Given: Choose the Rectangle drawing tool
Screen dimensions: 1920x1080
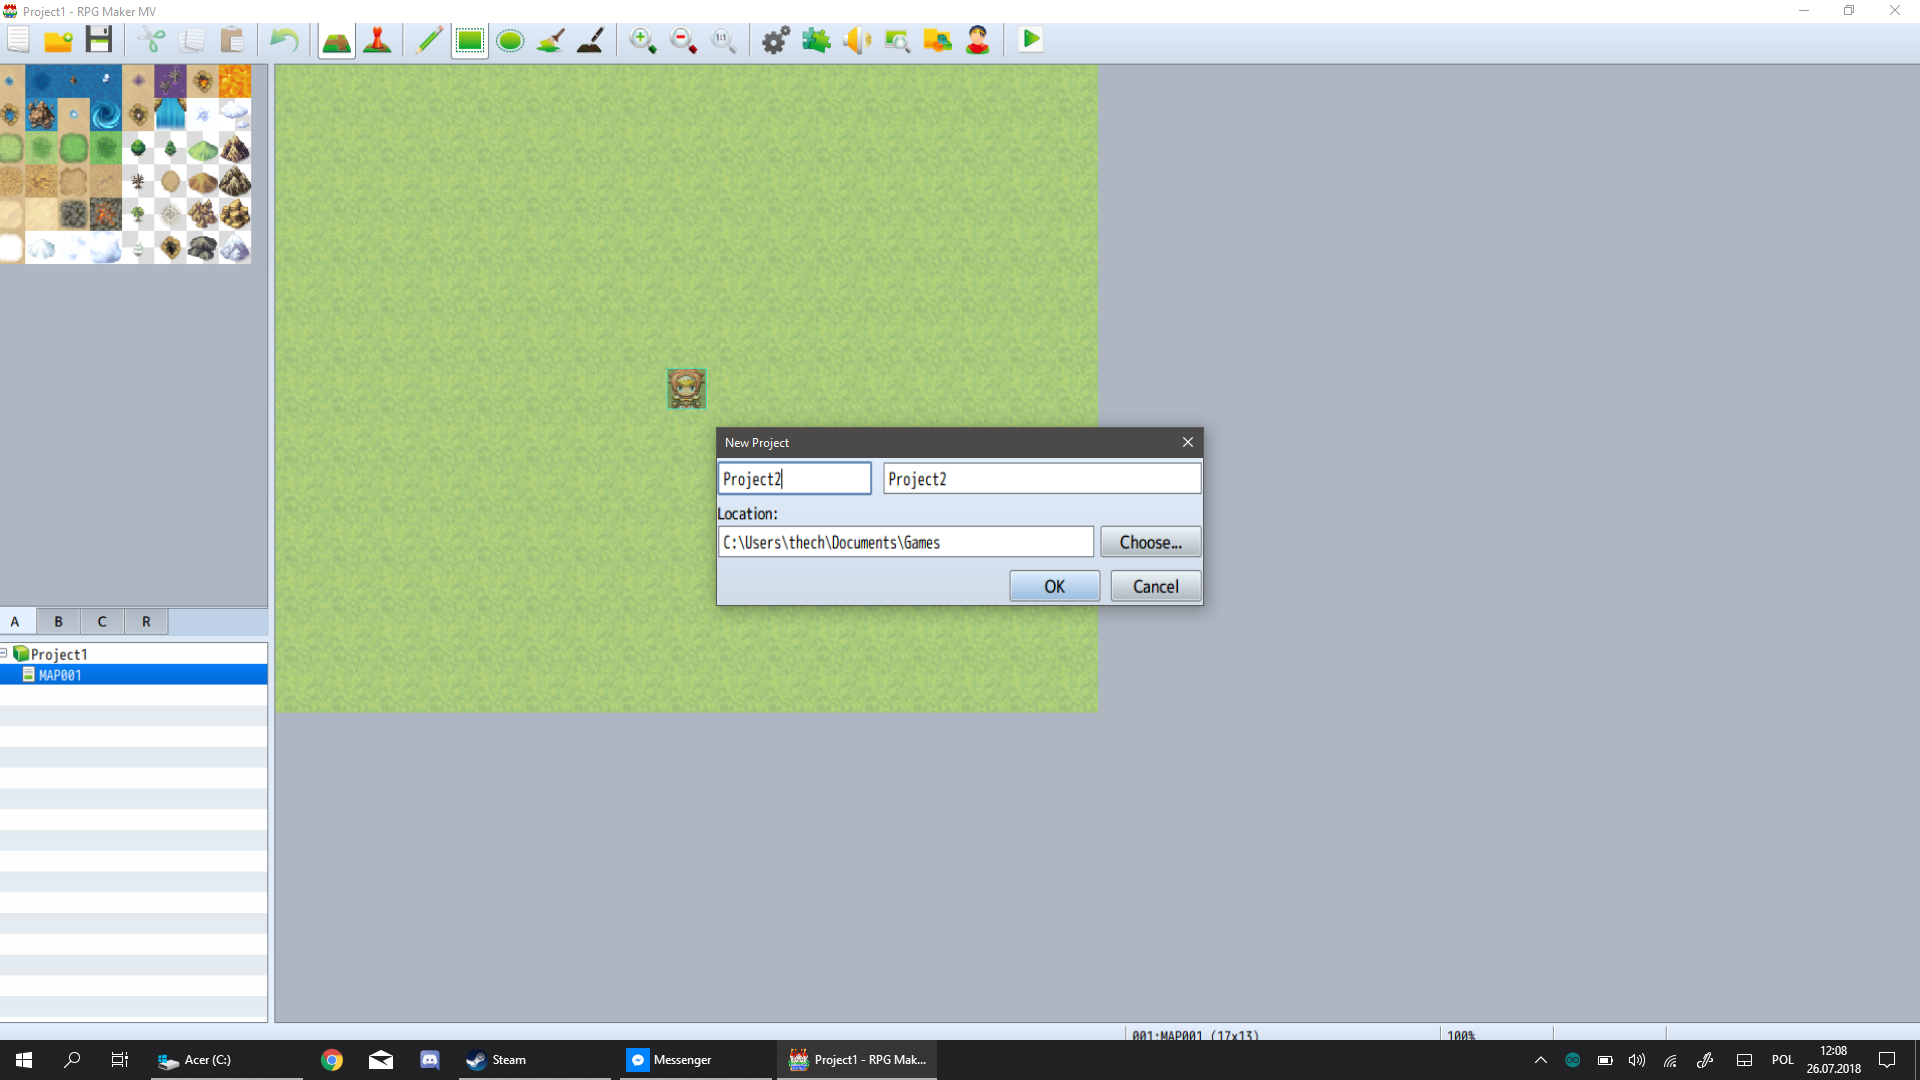Looking at the screenshot, I should (x=469, y=41).
